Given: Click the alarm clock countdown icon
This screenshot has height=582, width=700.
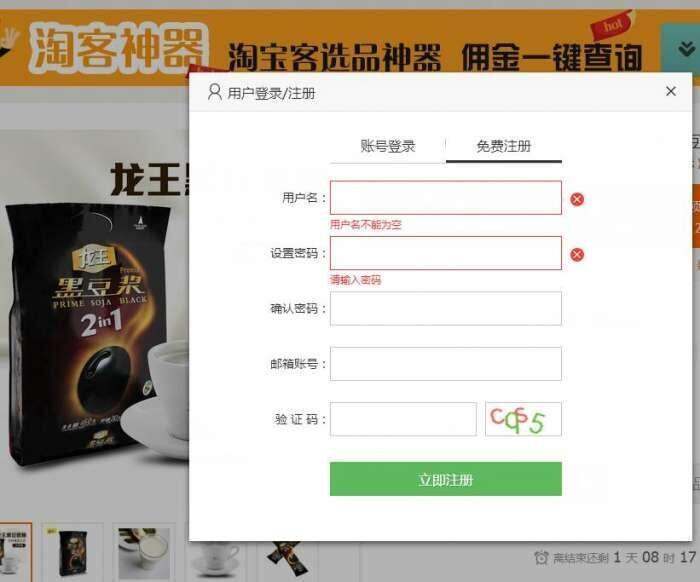Looking at the screenshot, I should pos(541,557).
